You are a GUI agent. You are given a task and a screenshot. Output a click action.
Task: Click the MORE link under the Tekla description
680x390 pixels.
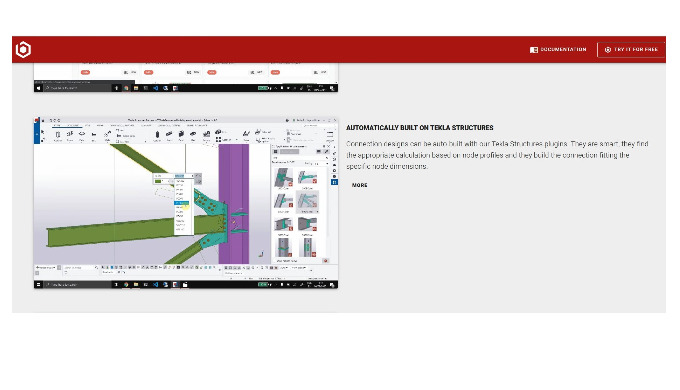coord(360,185)
